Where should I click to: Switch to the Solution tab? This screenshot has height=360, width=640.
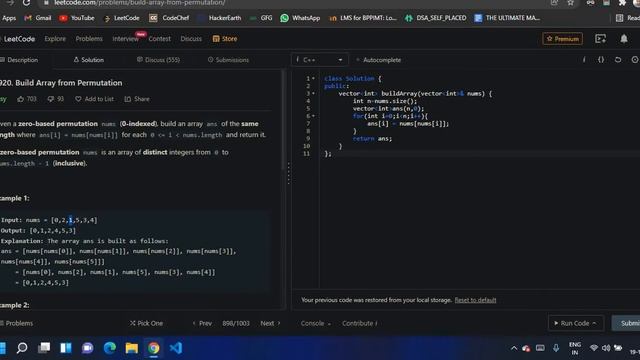[x=89, y=60]
